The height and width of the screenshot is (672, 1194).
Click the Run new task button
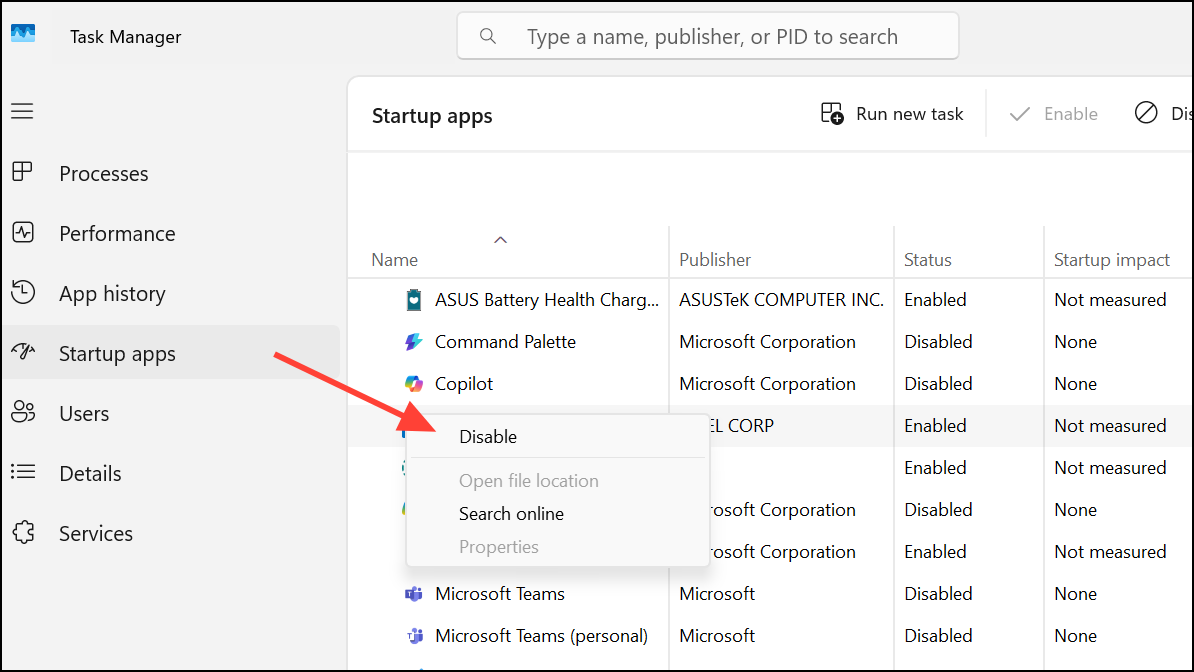click(x=892, y=114)
